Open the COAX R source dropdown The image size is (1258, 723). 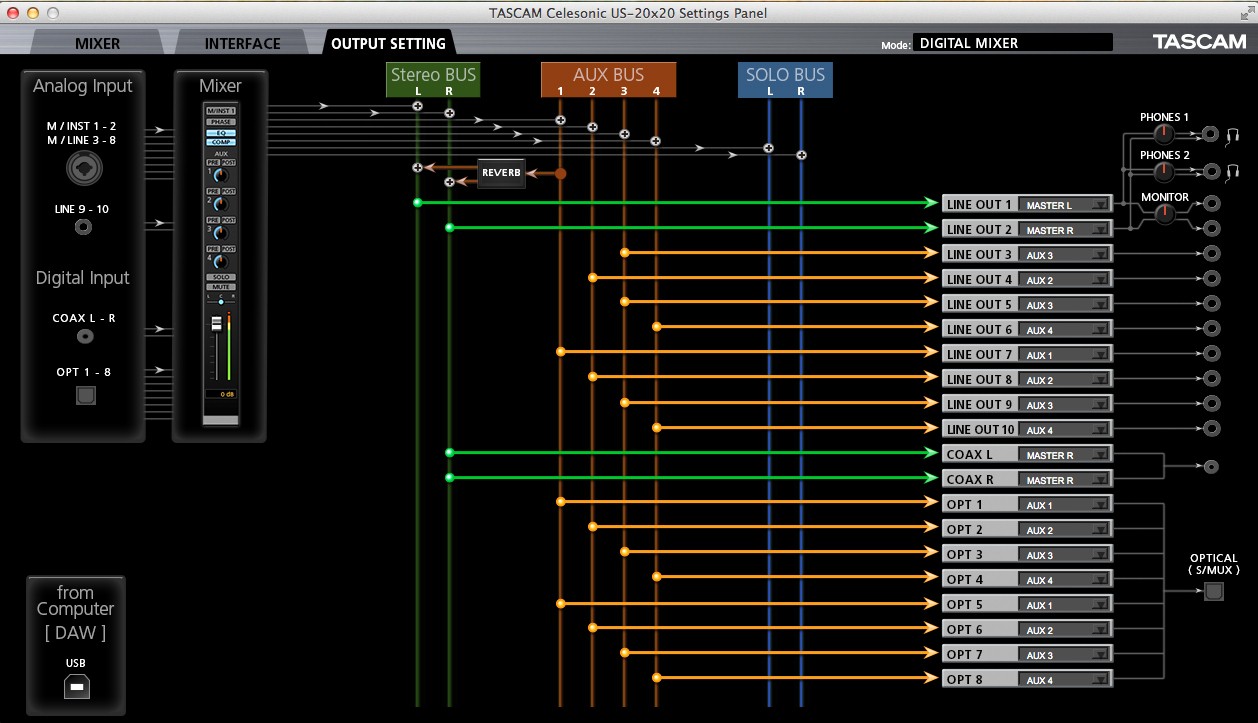point(1064,480)
